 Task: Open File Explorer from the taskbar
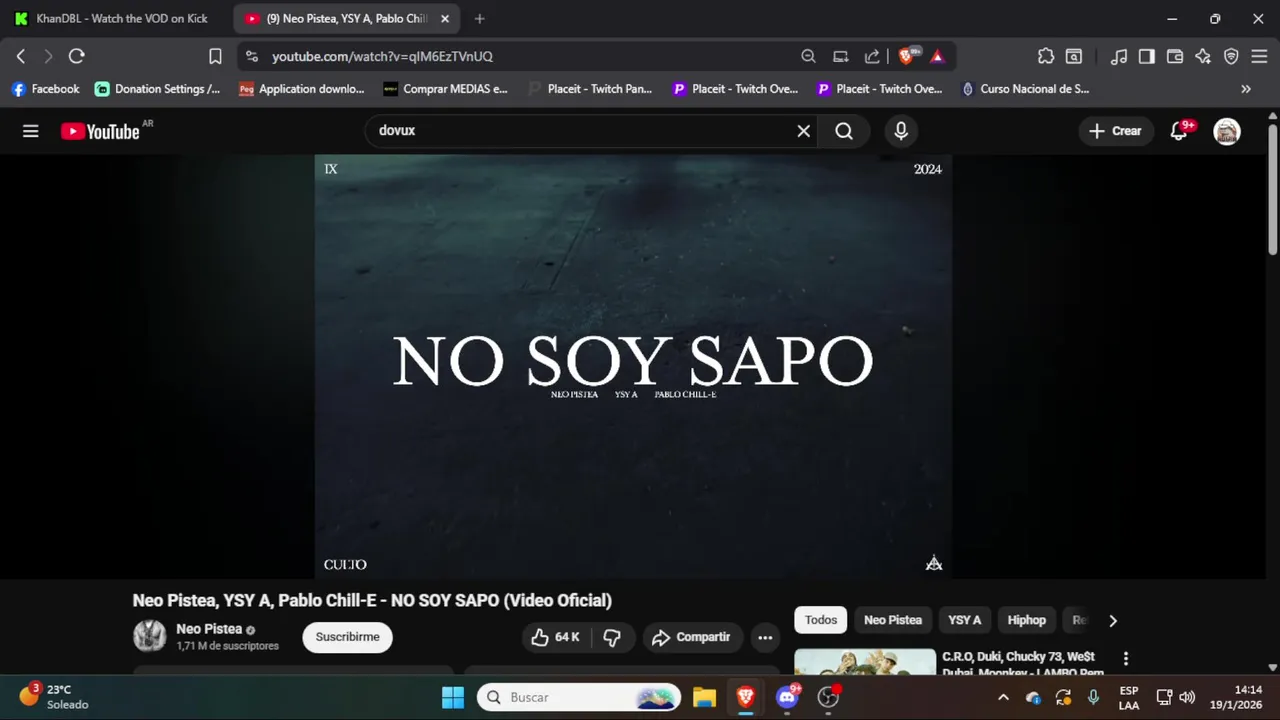tap(704, 697)
